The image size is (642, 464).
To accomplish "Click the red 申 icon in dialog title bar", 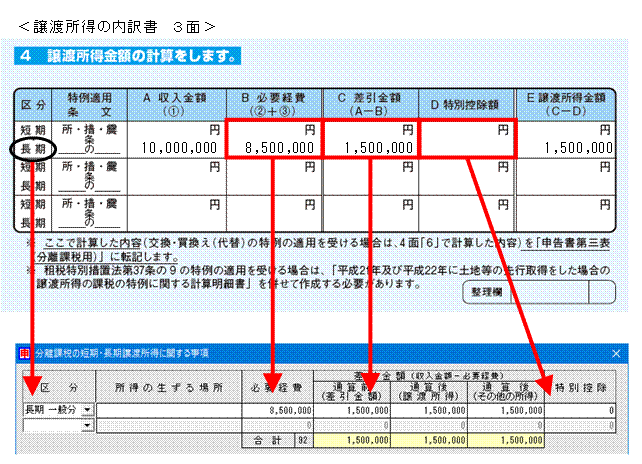I will (25, 353).
